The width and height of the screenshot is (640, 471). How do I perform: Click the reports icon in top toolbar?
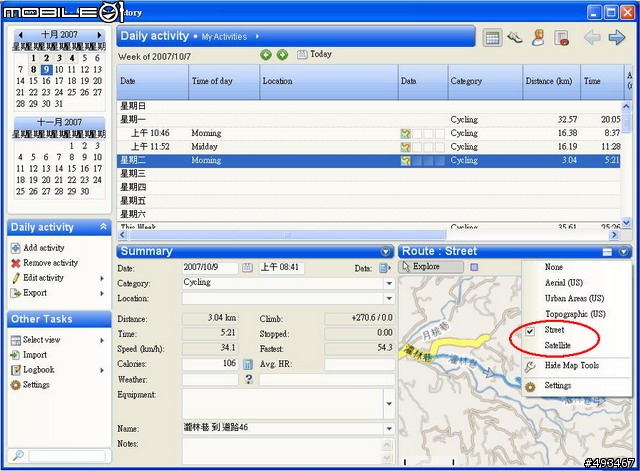click(562, 38)
